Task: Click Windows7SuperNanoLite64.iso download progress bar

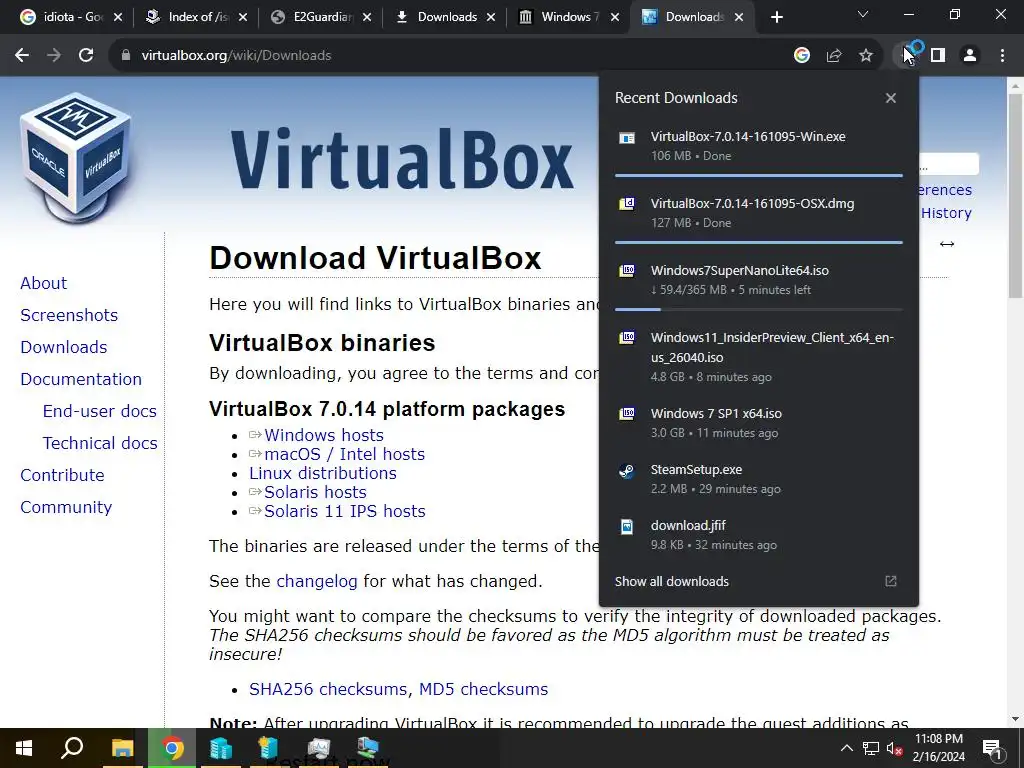Action: [759, 310]
